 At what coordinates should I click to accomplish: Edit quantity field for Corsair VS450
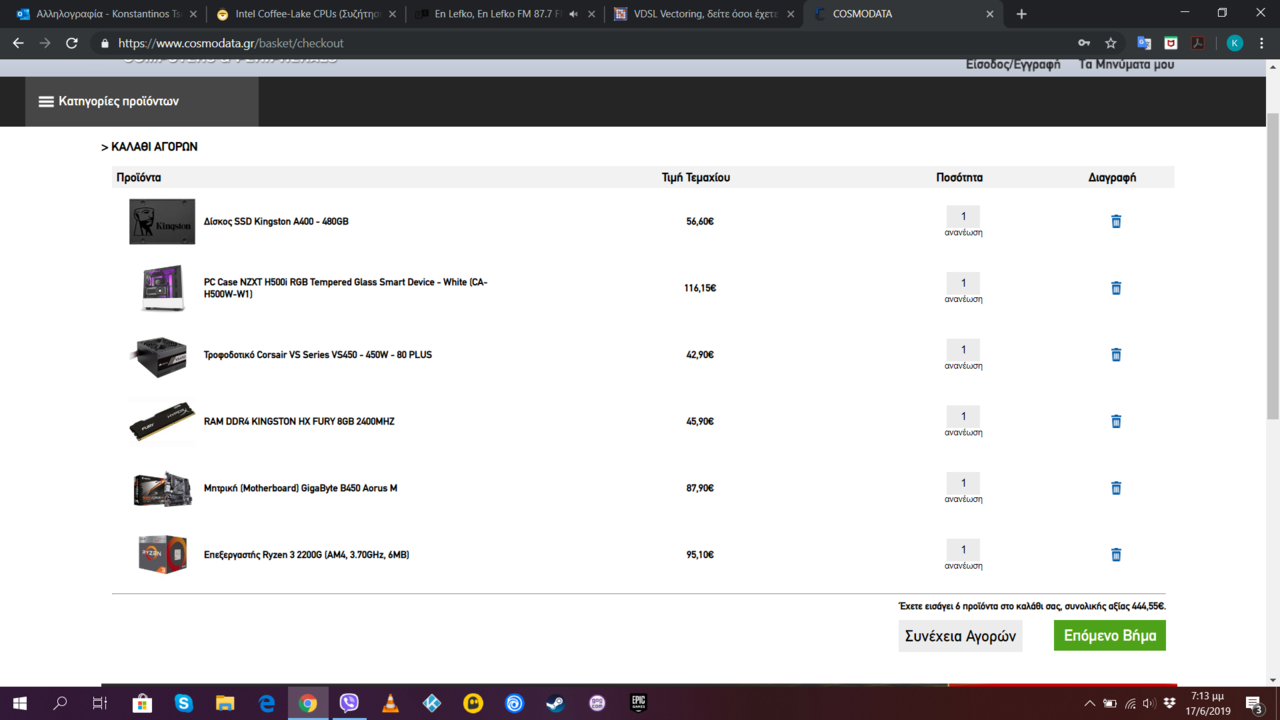963,350
